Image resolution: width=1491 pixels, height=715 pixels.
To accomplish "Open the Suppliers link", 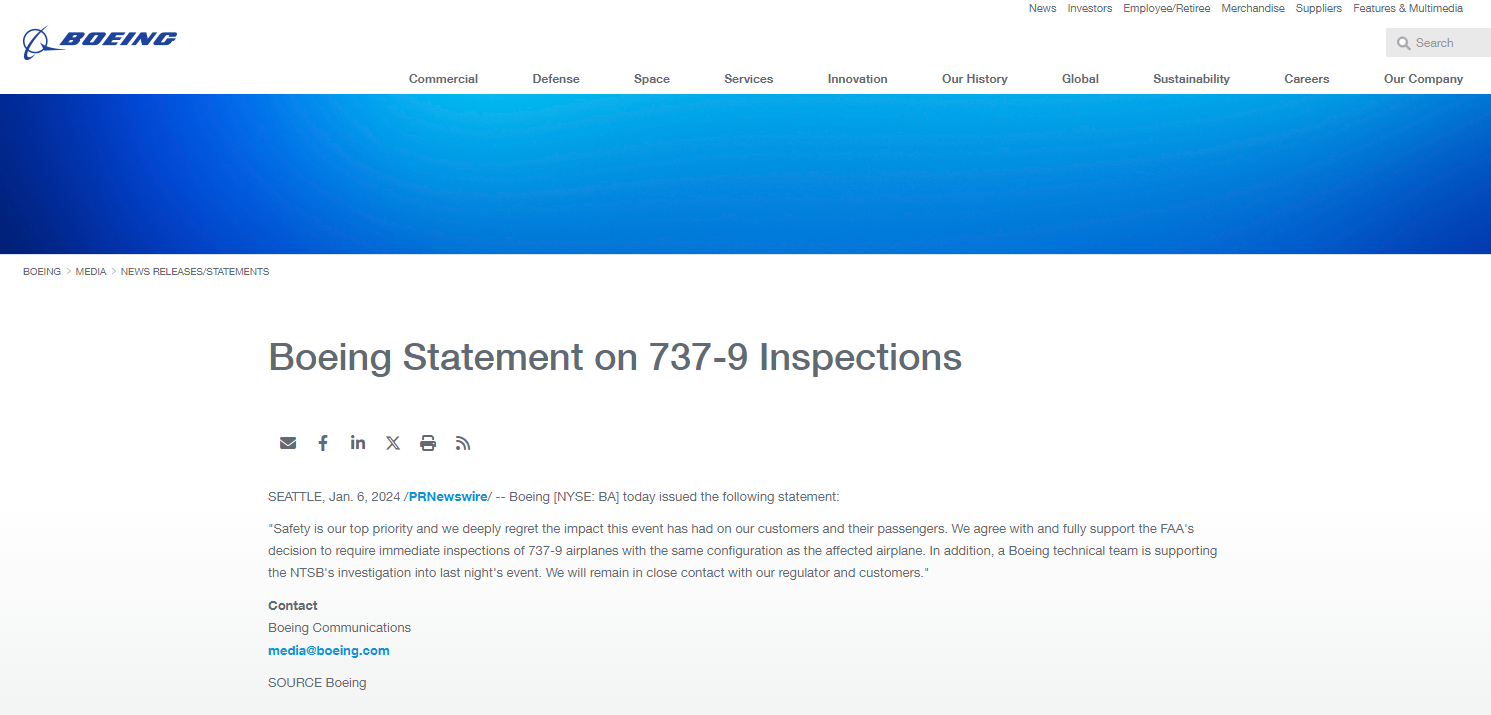I will tap(1319, 8).
